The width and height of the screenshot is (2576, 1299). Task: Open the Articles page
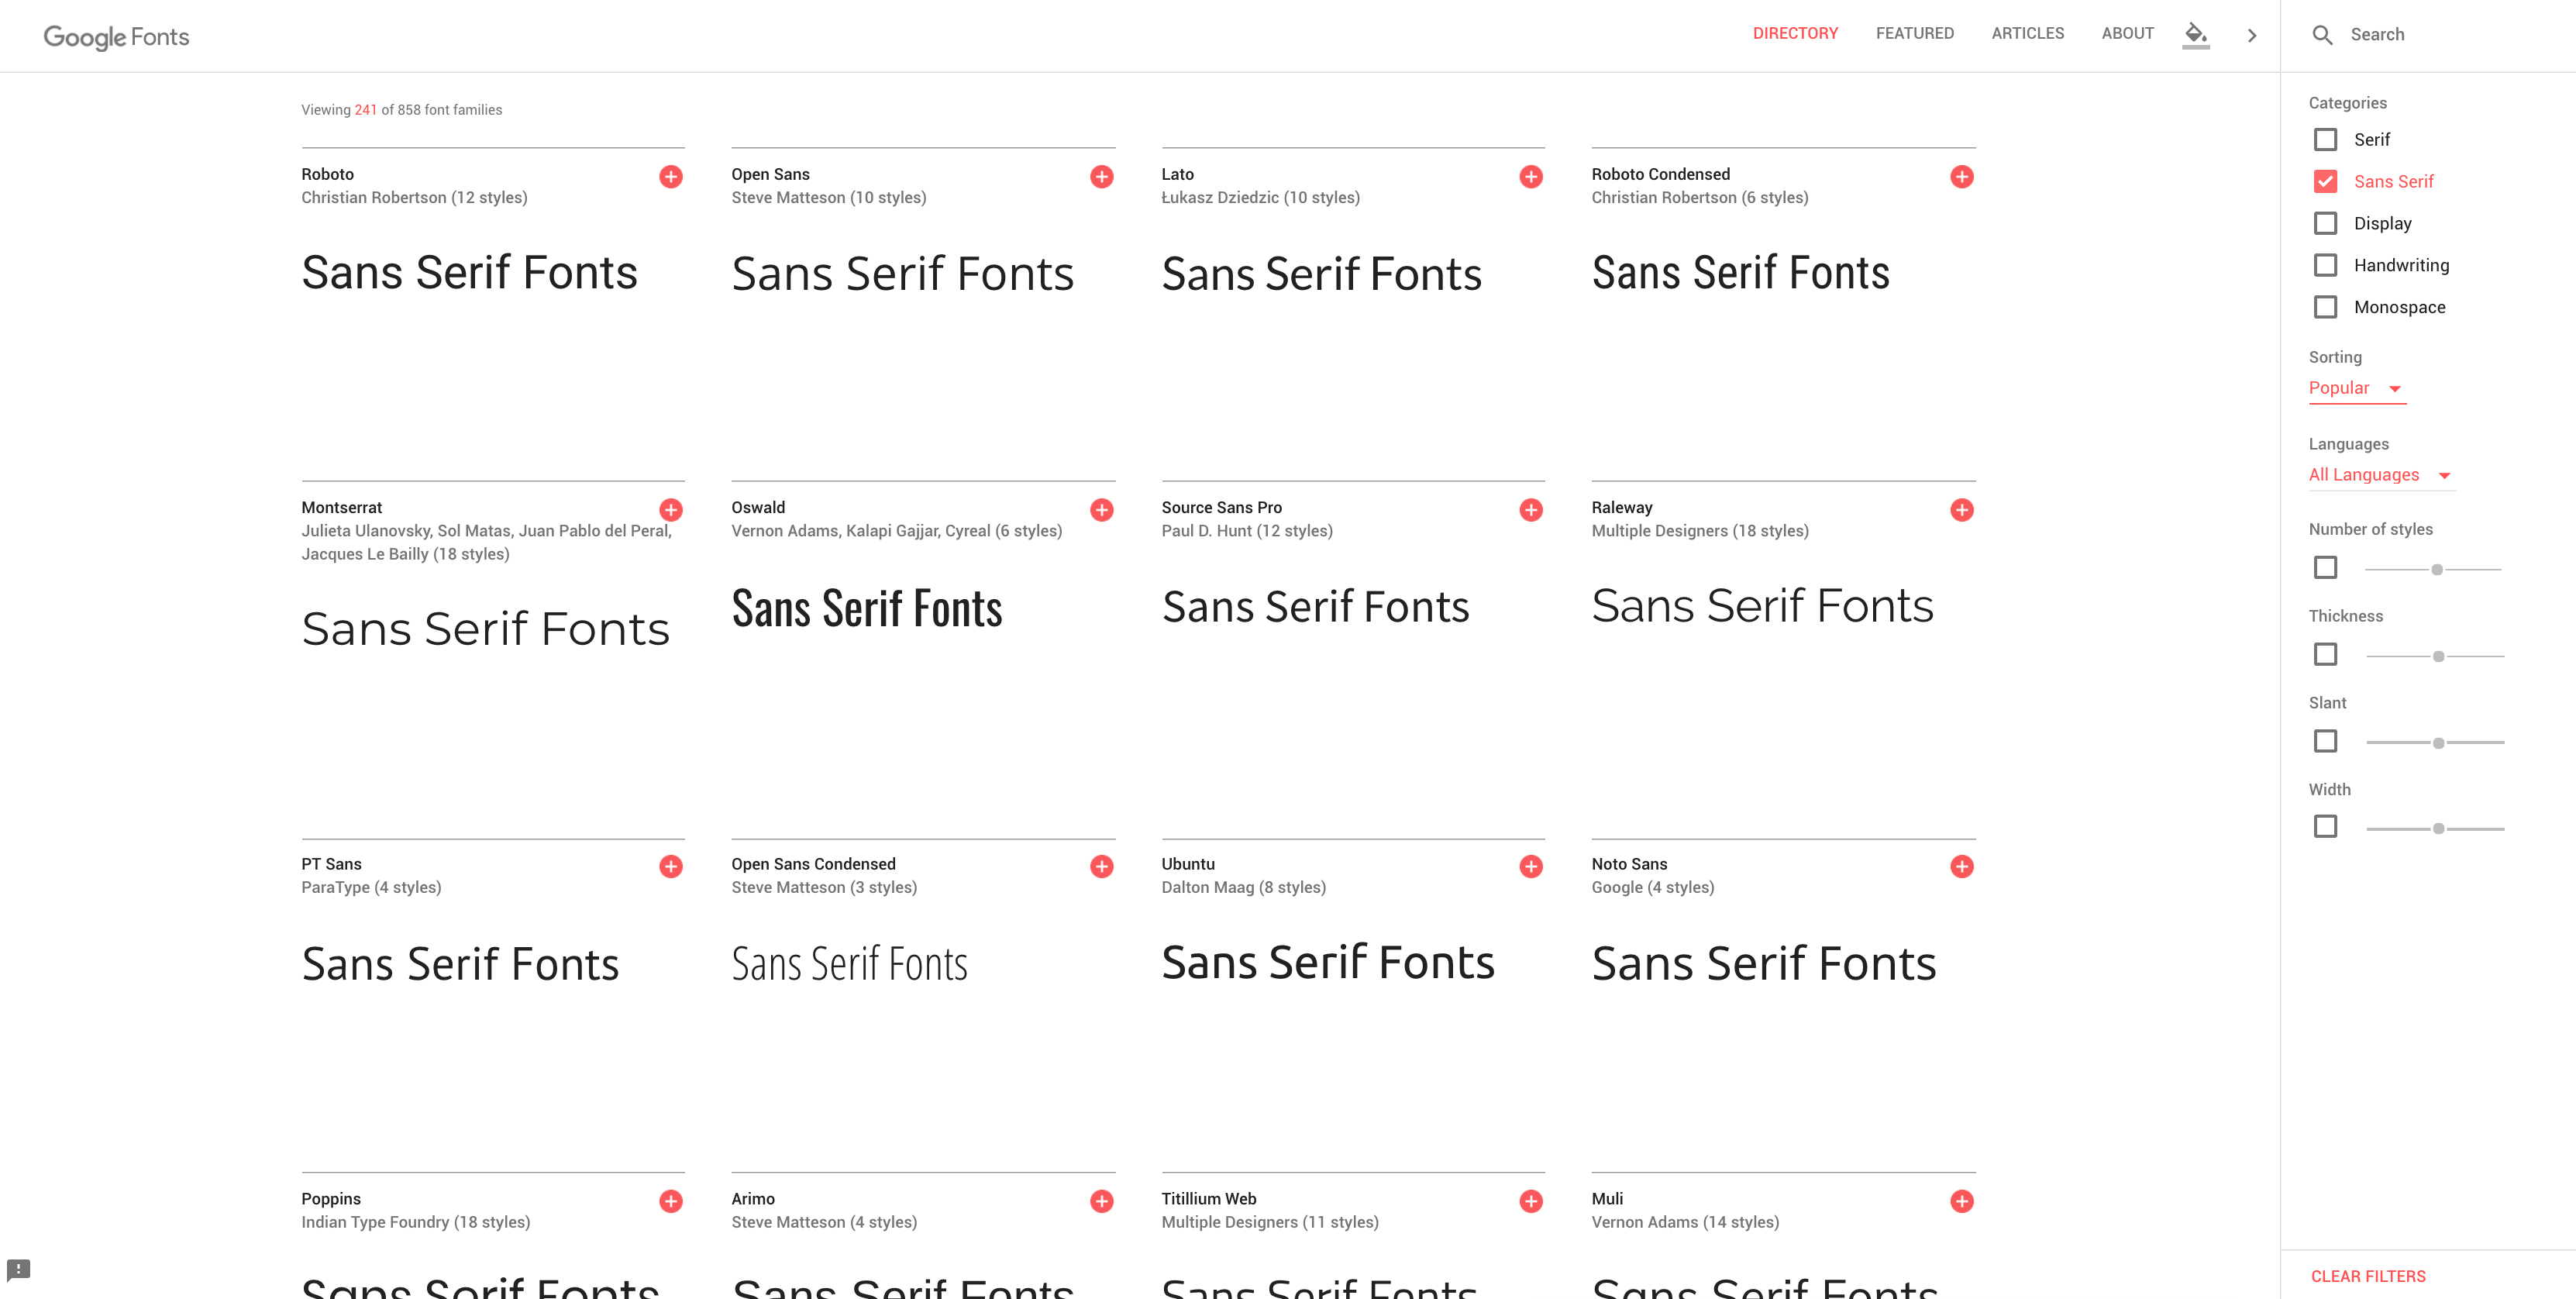pyautogui.click(x=2027, y=34)
